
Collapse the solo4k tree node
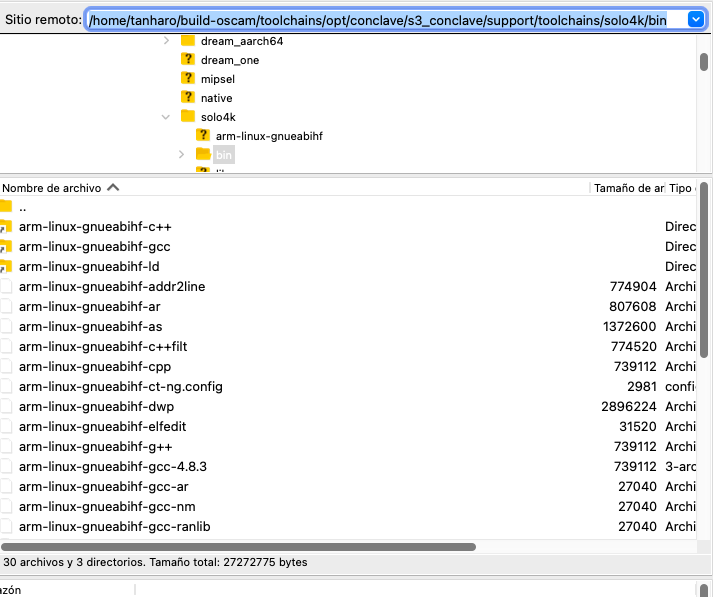(166, 117)
